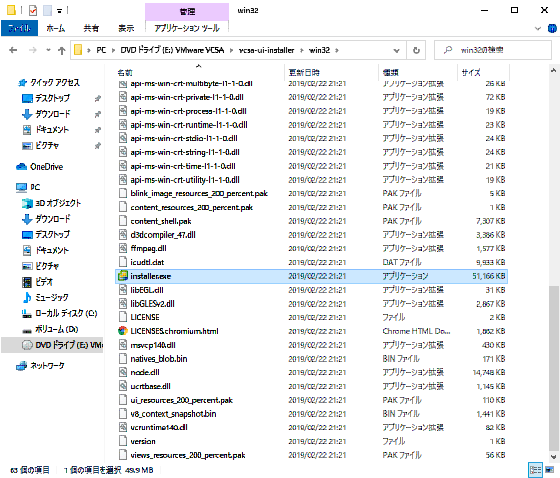Select the Manage contextual tab header
Screen dimensions: 560x478
[187, 11]
